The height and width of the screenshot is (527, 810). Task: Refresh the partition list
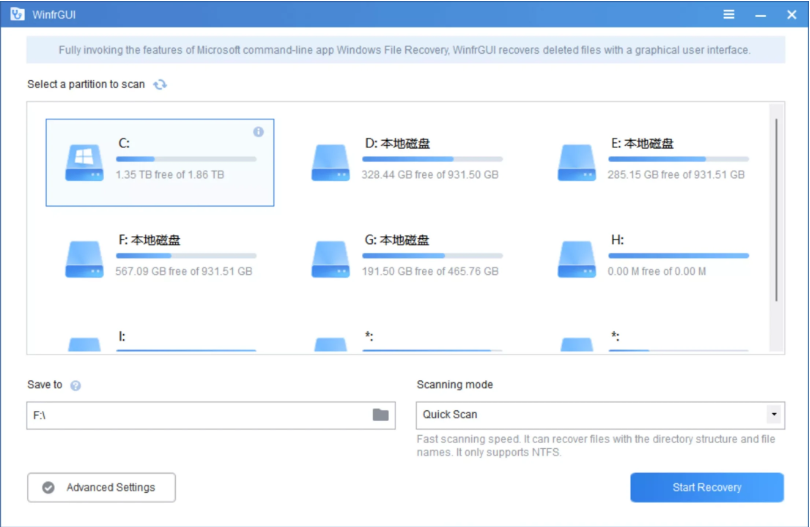[x=160, y=84]
